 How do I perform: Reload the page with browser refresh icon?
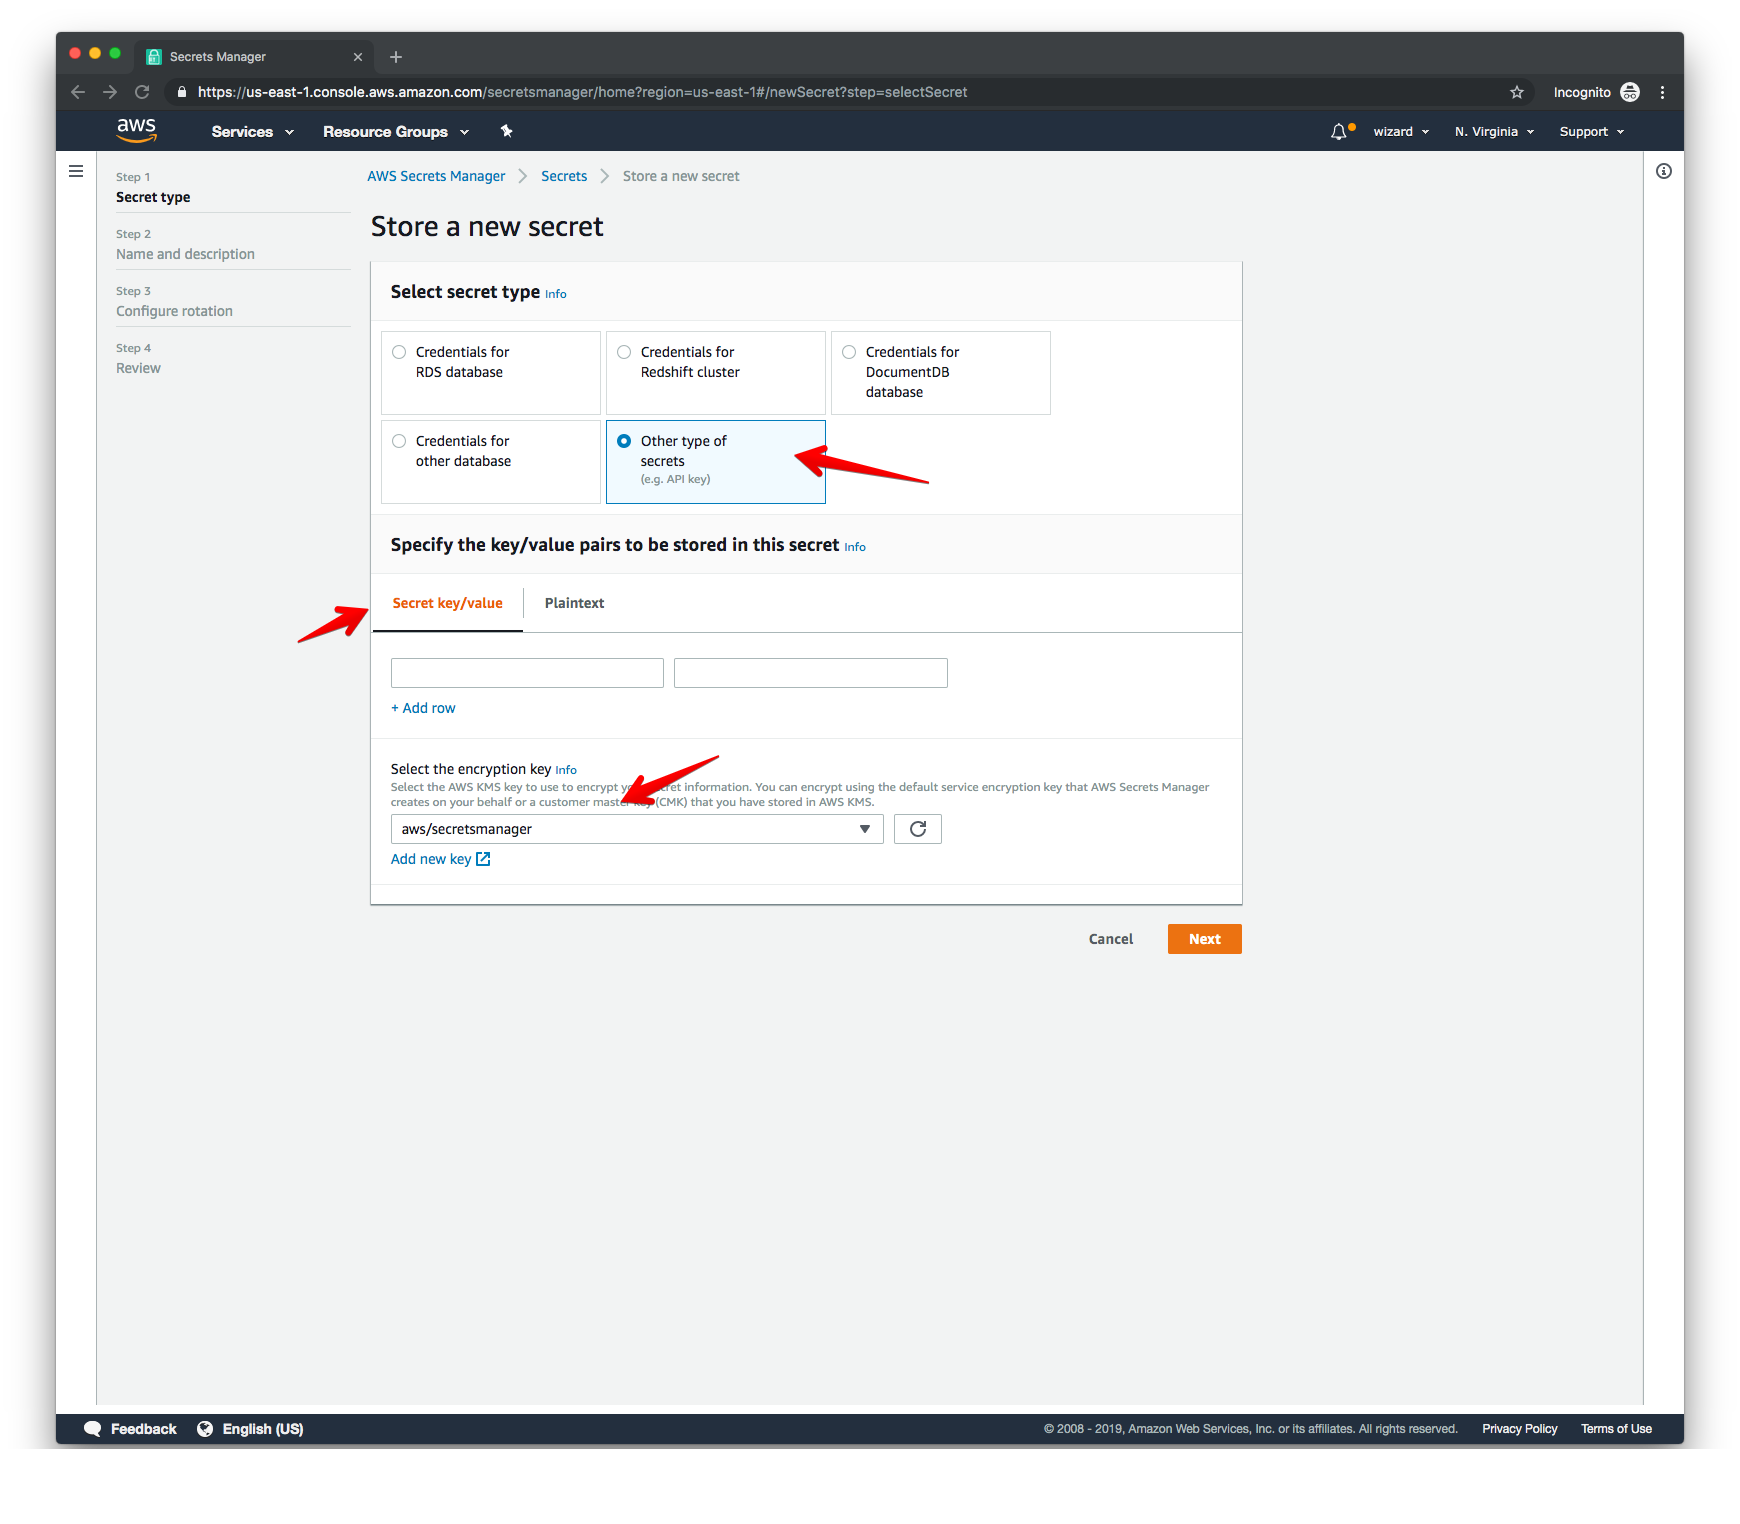[142, 92]
